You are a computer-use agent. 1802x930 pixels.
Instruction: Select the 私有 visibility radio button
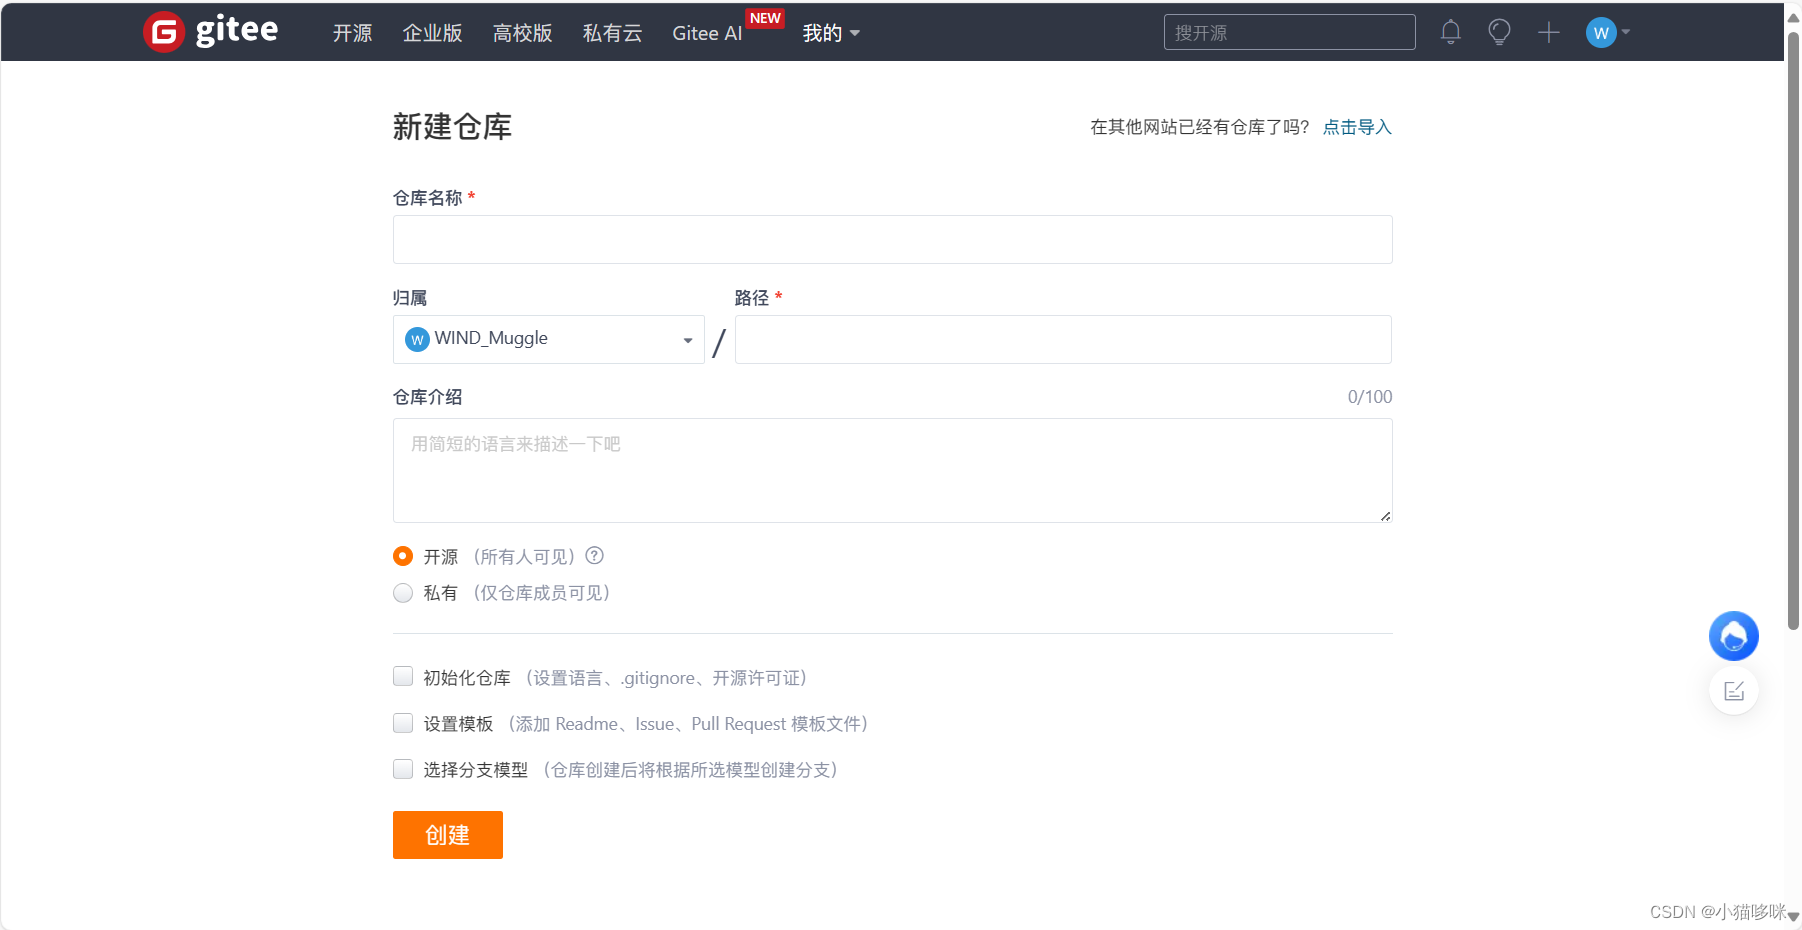point(402,592)
